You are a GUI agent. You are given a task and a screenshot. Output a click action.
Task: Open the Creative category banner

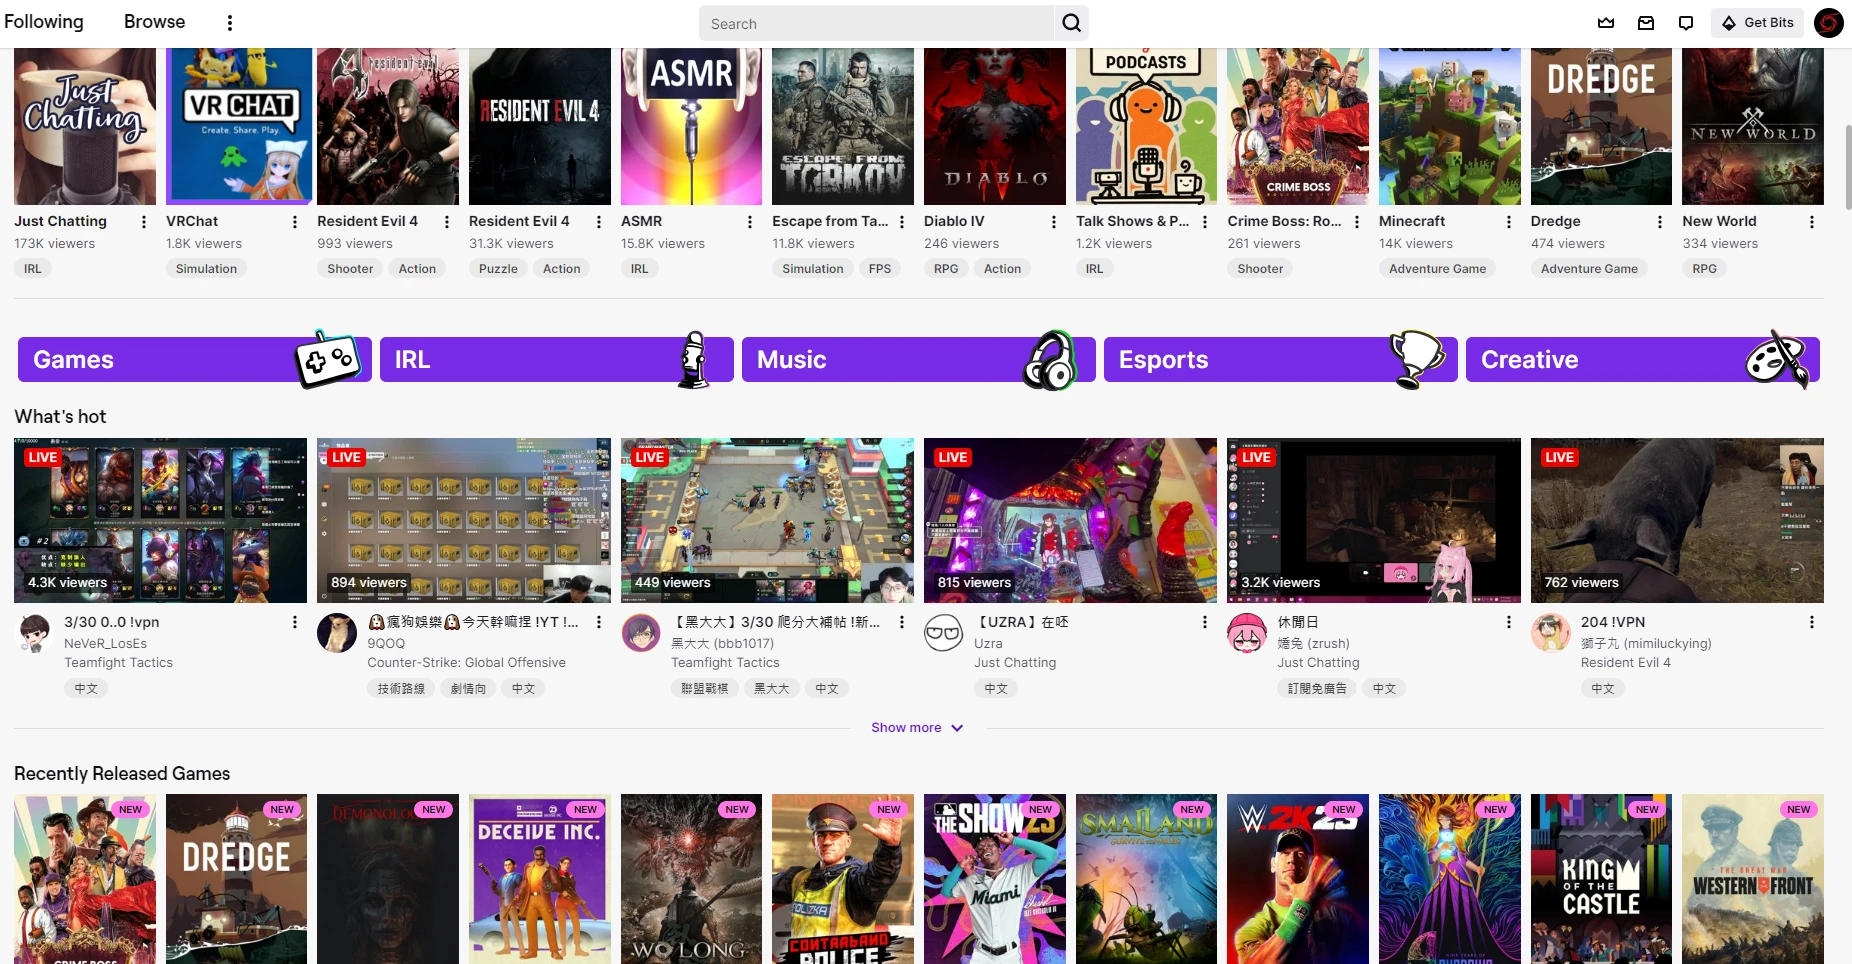[1642, 360]
